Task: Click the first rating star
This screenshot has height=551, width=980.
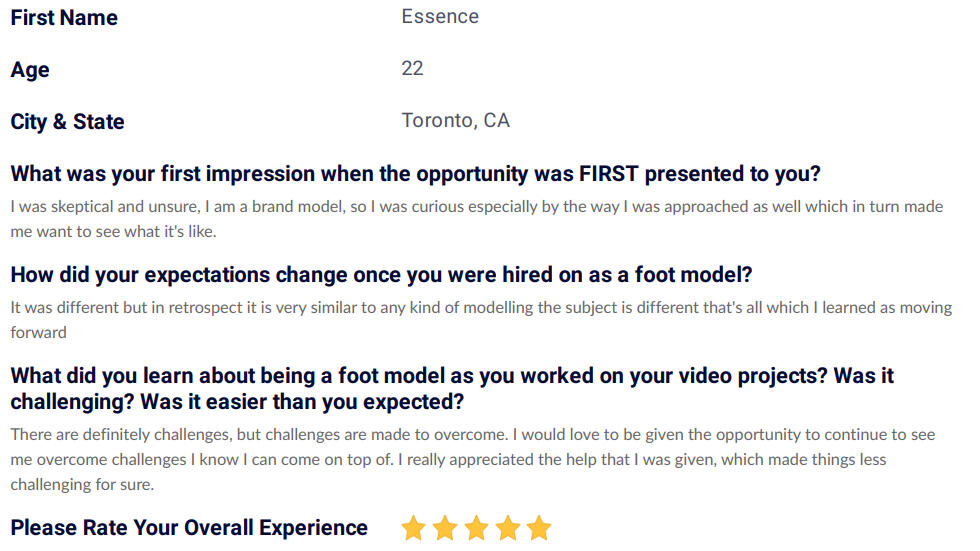Action: [x=413, y=528]
